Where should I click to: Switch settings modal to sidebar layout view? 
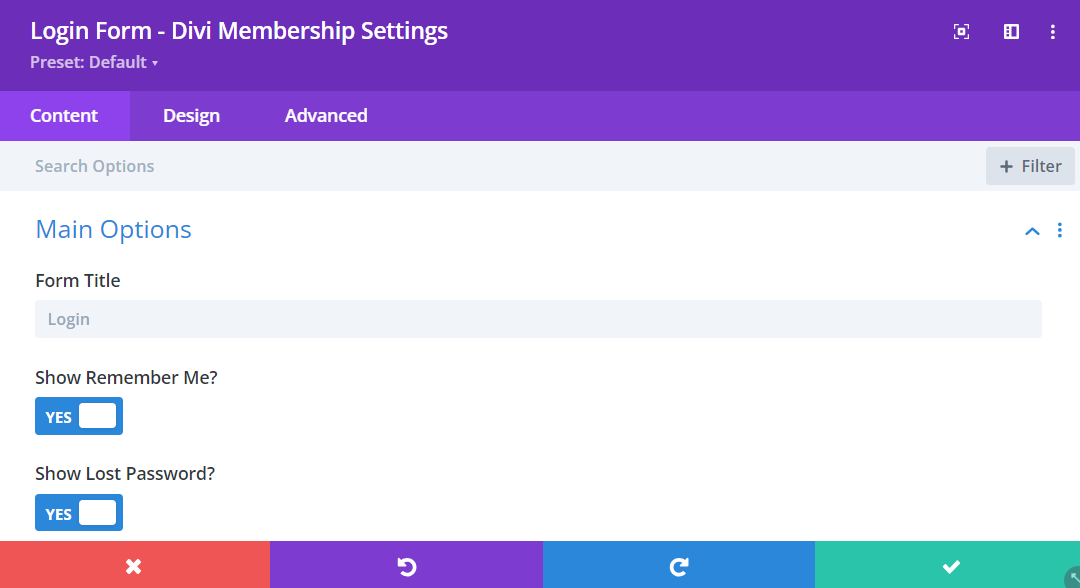[1010, 31]
